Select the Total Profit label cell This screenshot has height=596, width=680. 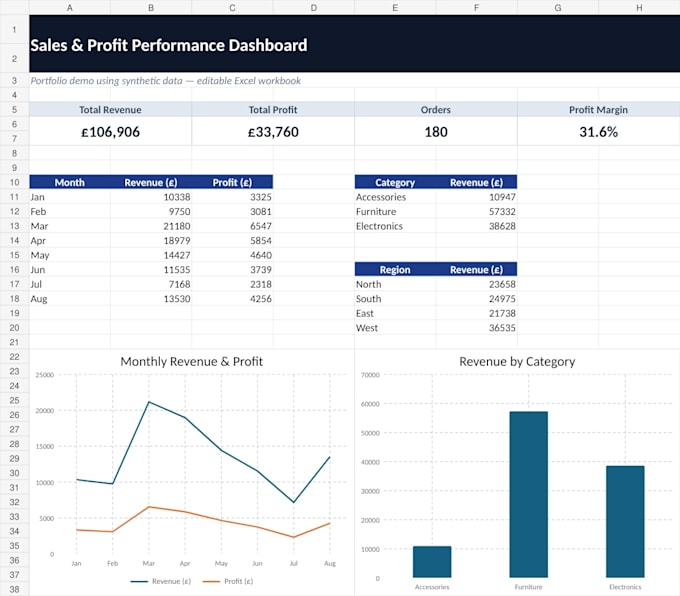(x=273, y=110)
